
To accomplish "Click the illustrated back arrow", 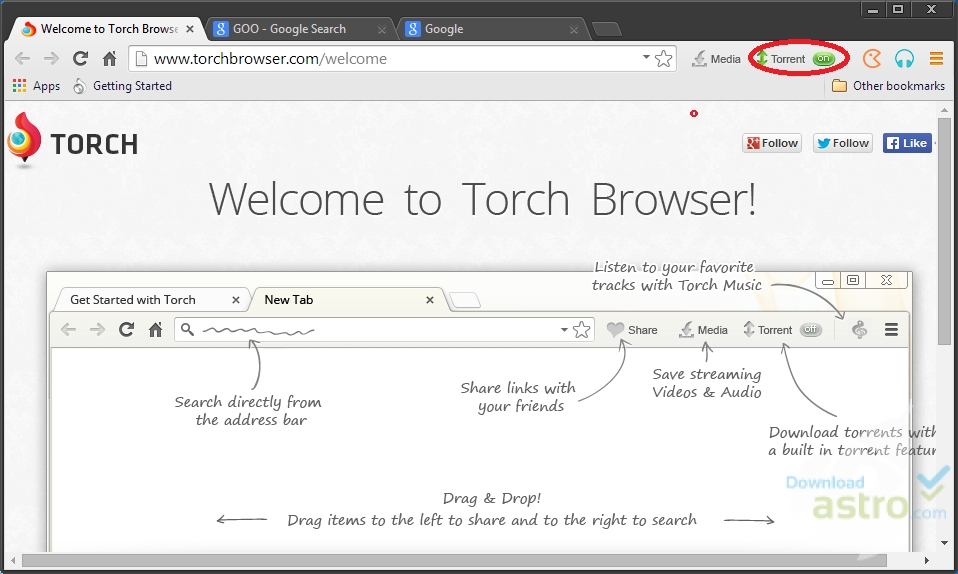I will click(68, 330).
